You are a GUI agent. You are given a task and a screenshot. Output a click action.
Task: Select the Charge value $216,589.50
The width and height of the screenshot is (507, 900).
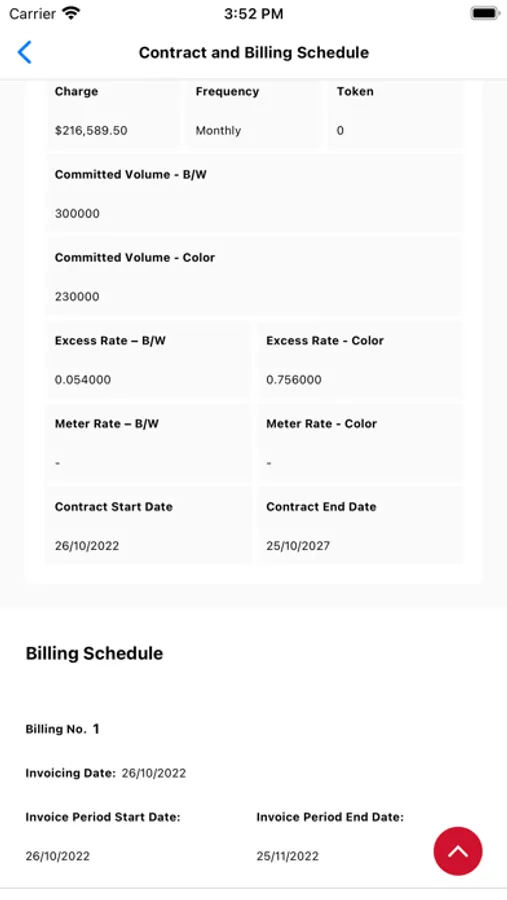[x=91, y=130]
